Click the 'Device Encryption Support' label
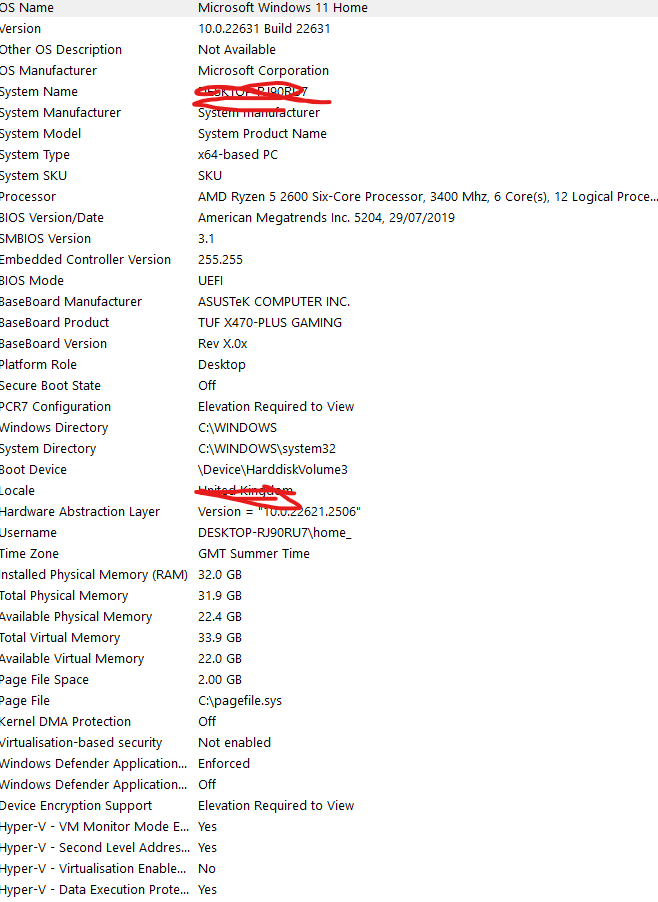658x902 pixels. [x=76, y=806]
